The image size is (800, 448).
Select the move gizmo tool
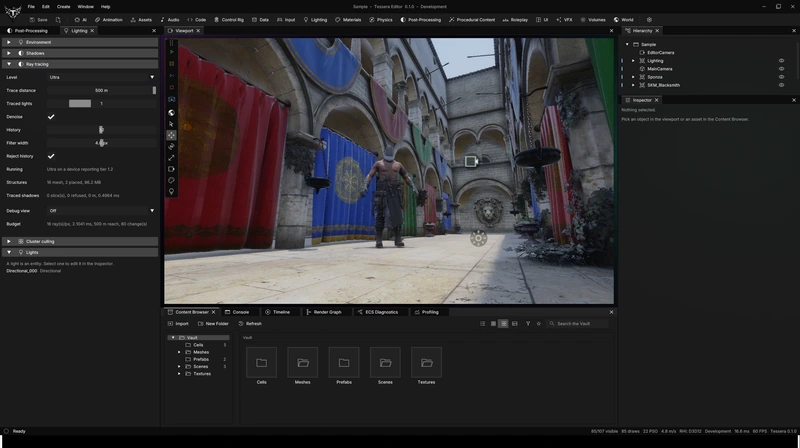pyautogui.click(x=171, y=135)
